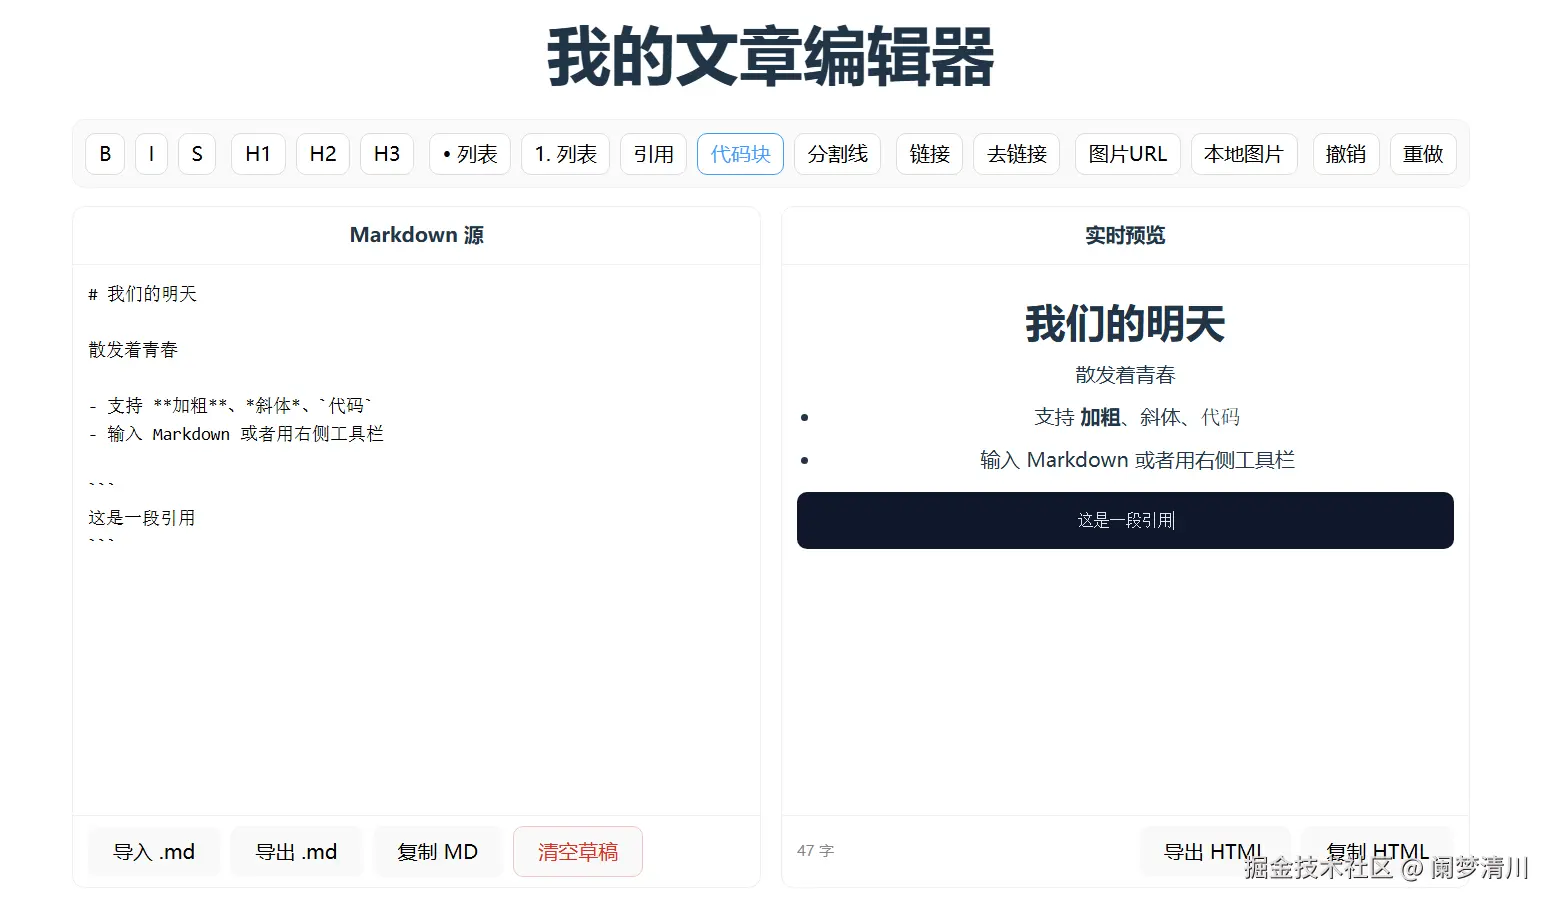Click the 实时预览 panel header
The image size is (1554, 906).
[x=1125, y=235]
